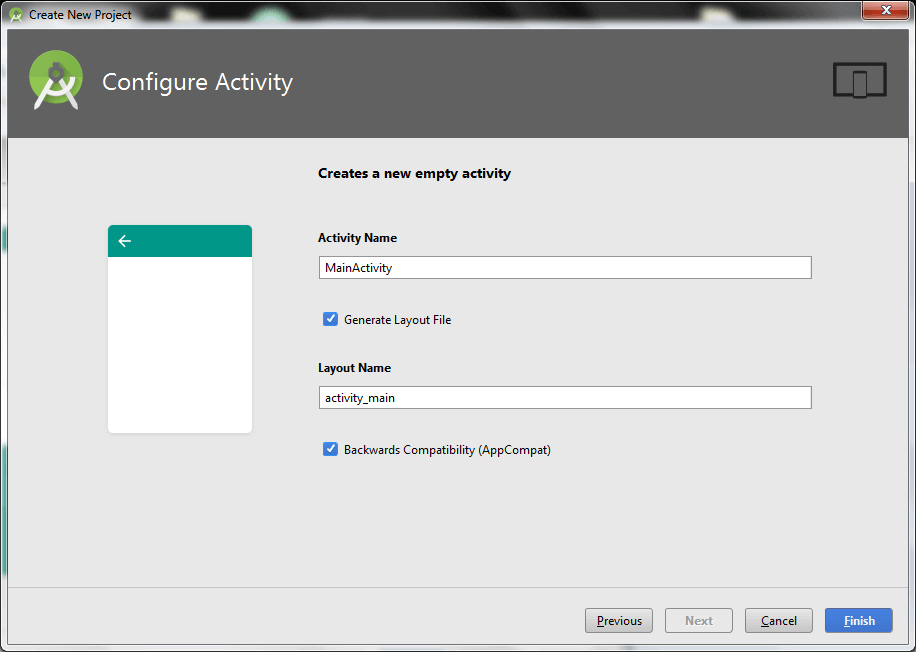916x652 pixels.
Task: Focus the activity_main layout name field
Action: click(x=564, y=398)
